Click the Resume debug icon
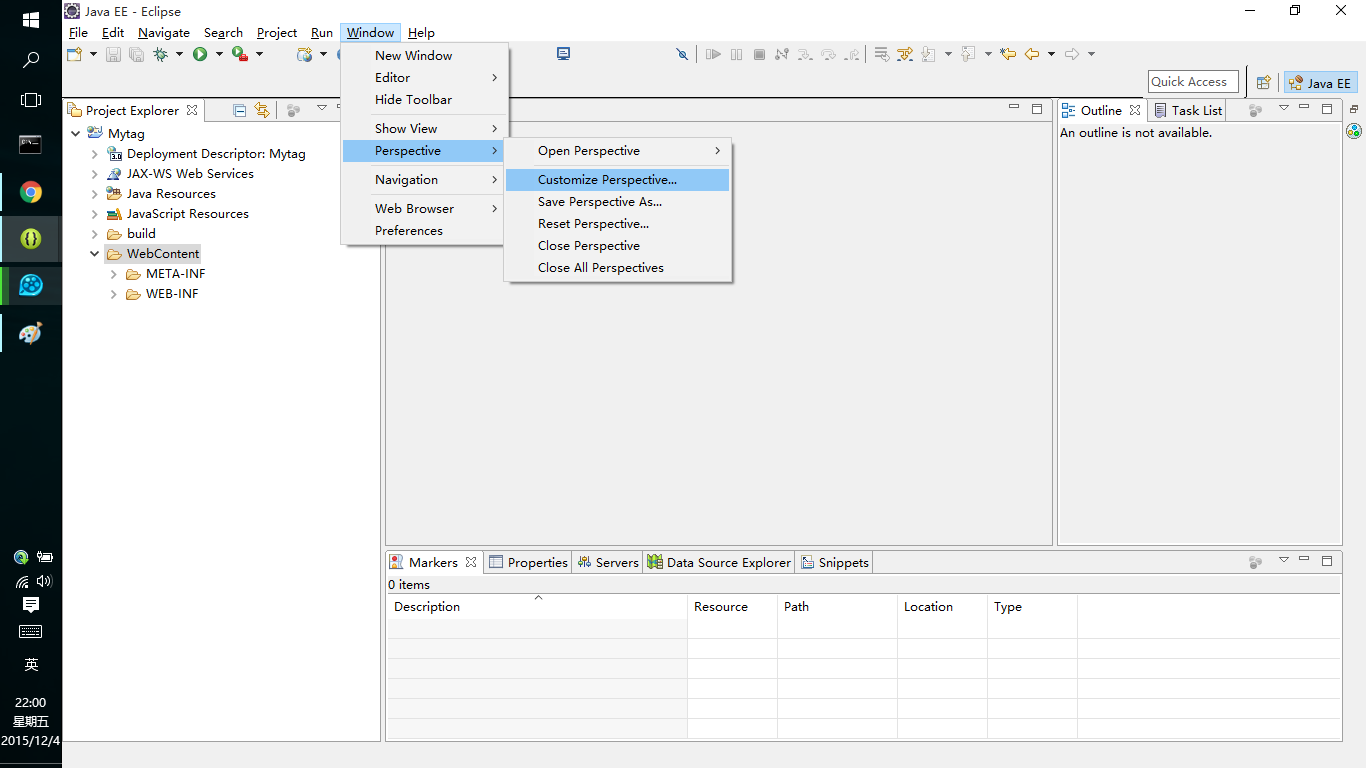 click(x=713, y=54)
